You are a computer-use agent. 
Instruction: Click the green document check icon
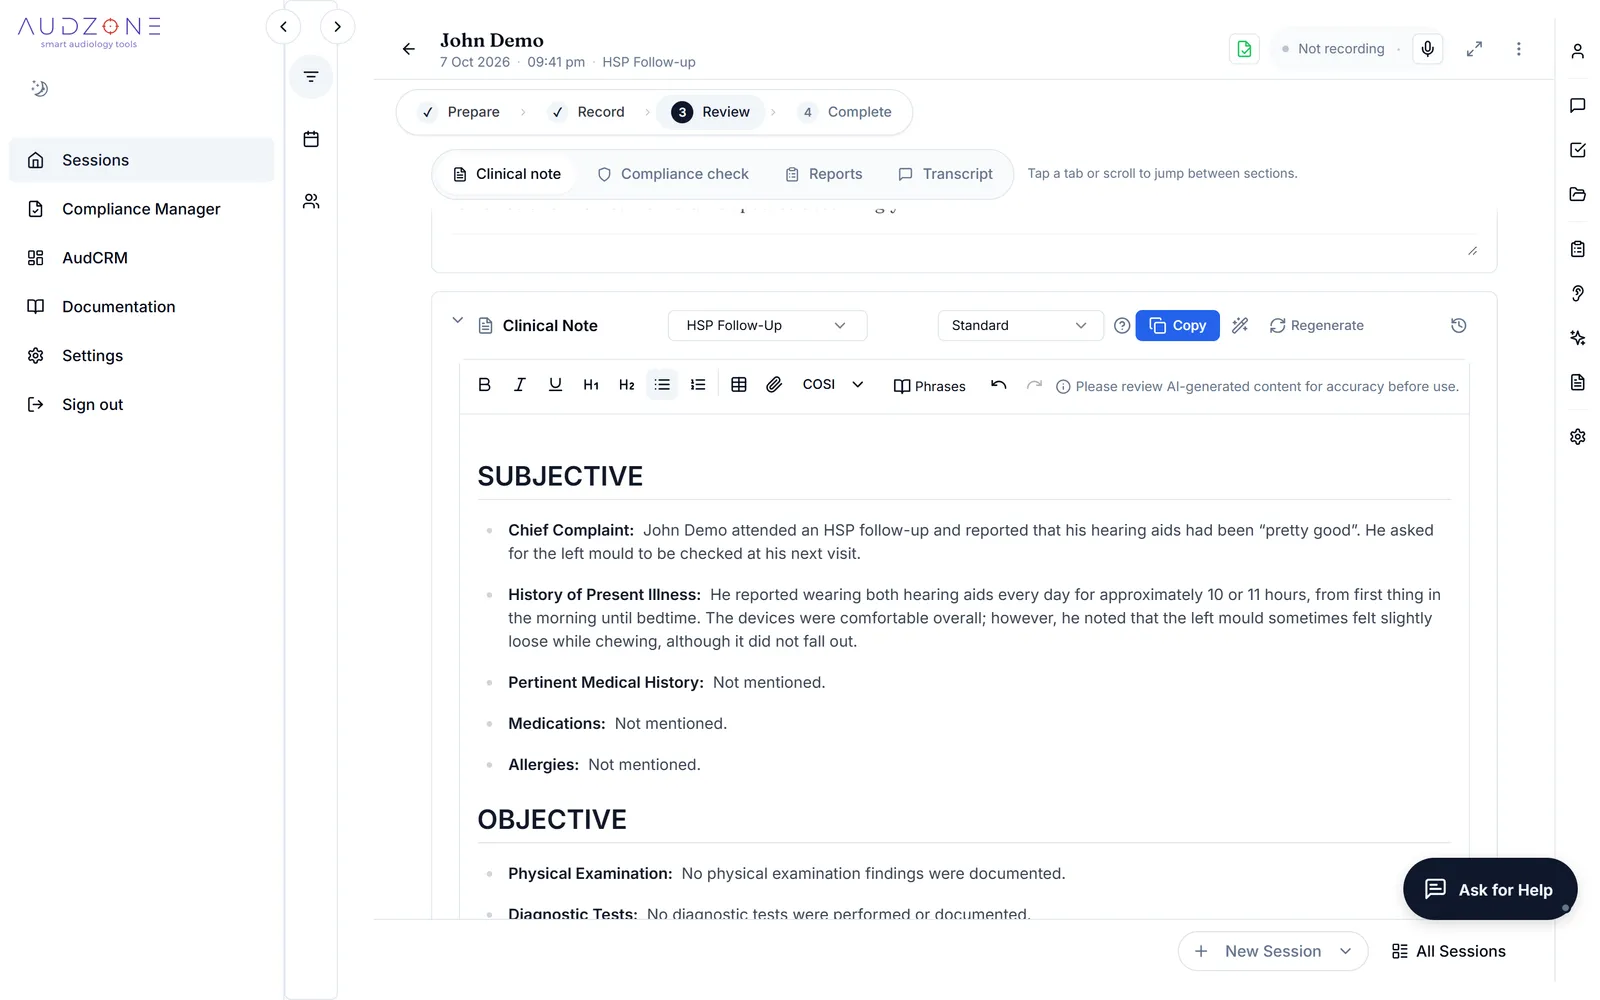[1244, 49]
